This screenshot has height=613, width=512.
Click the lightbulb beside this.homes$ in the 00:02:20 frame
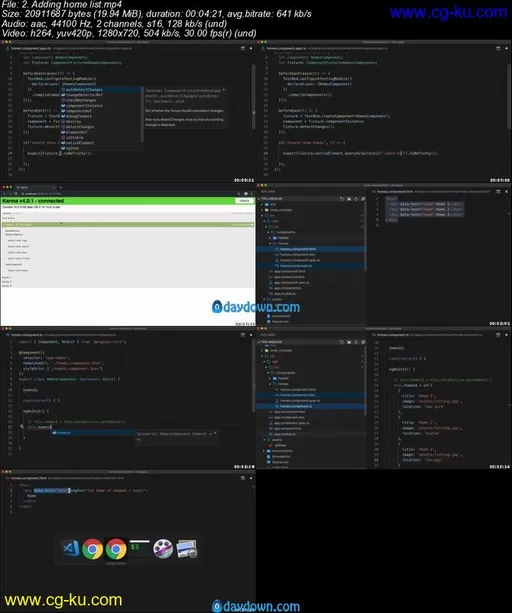tap(22, 427)
